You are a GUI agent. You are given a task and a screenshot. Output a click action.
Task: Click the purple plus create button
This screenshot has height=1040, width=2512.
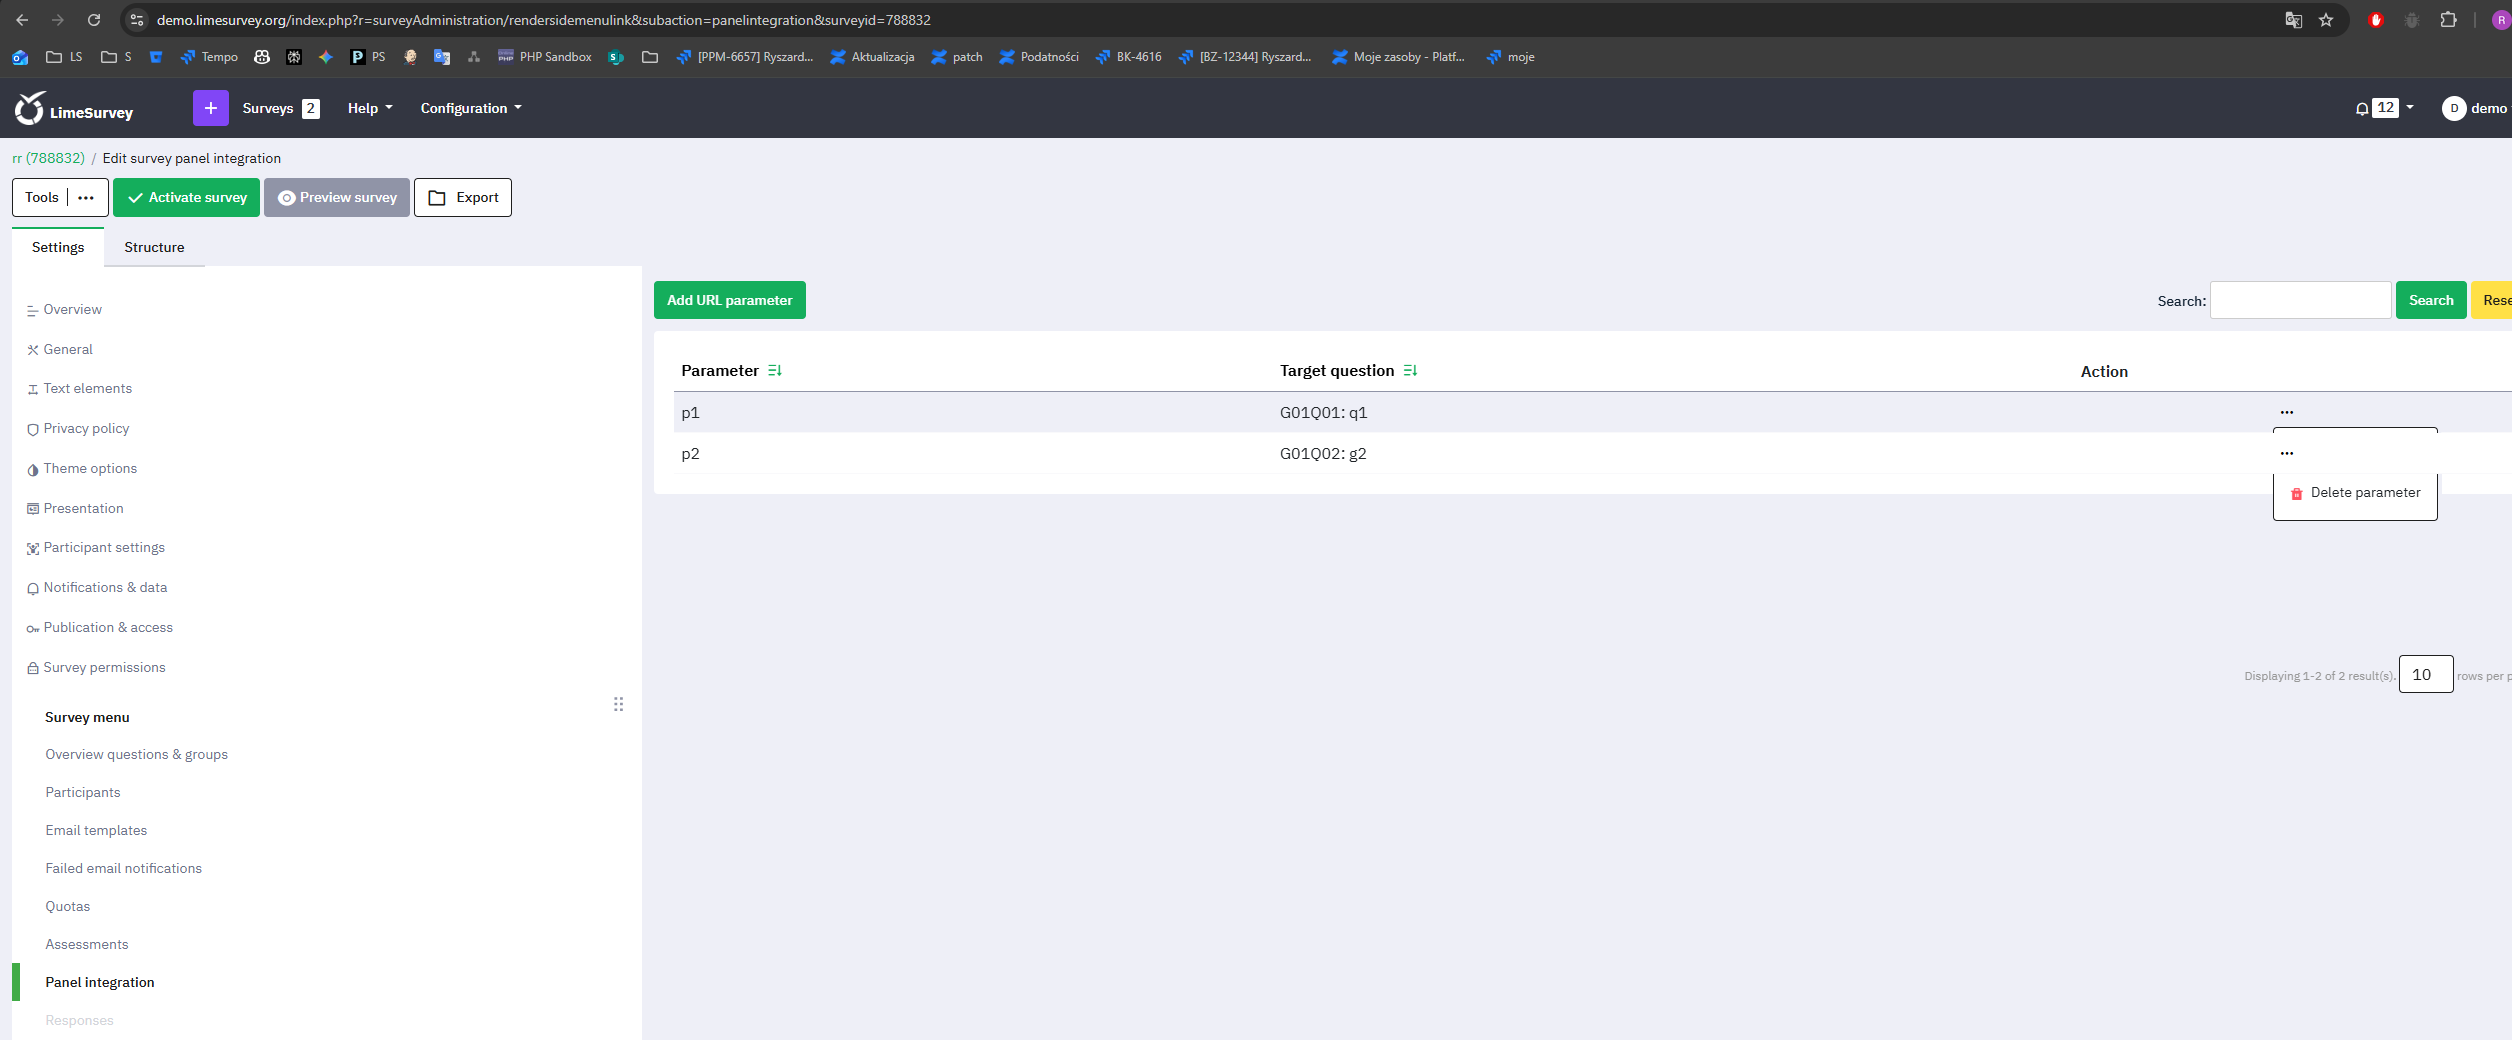click(x=210, y=108)
